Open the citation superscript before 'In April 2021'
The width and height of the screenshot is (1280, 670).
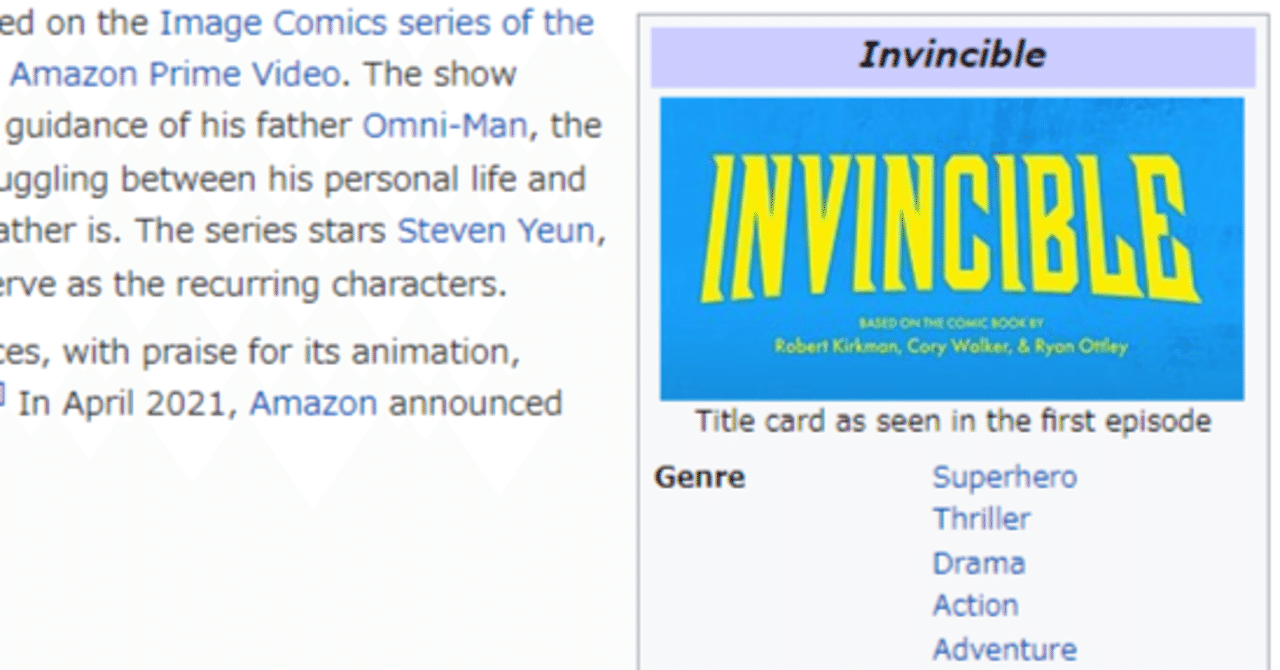(x=2, y=396)
